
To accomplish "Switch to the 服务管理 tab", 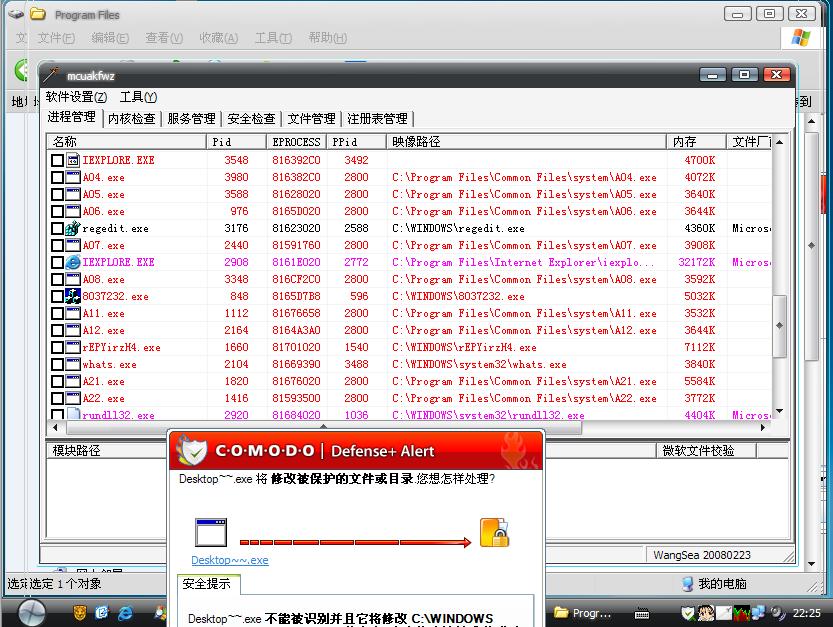I will tap(191, 118).
